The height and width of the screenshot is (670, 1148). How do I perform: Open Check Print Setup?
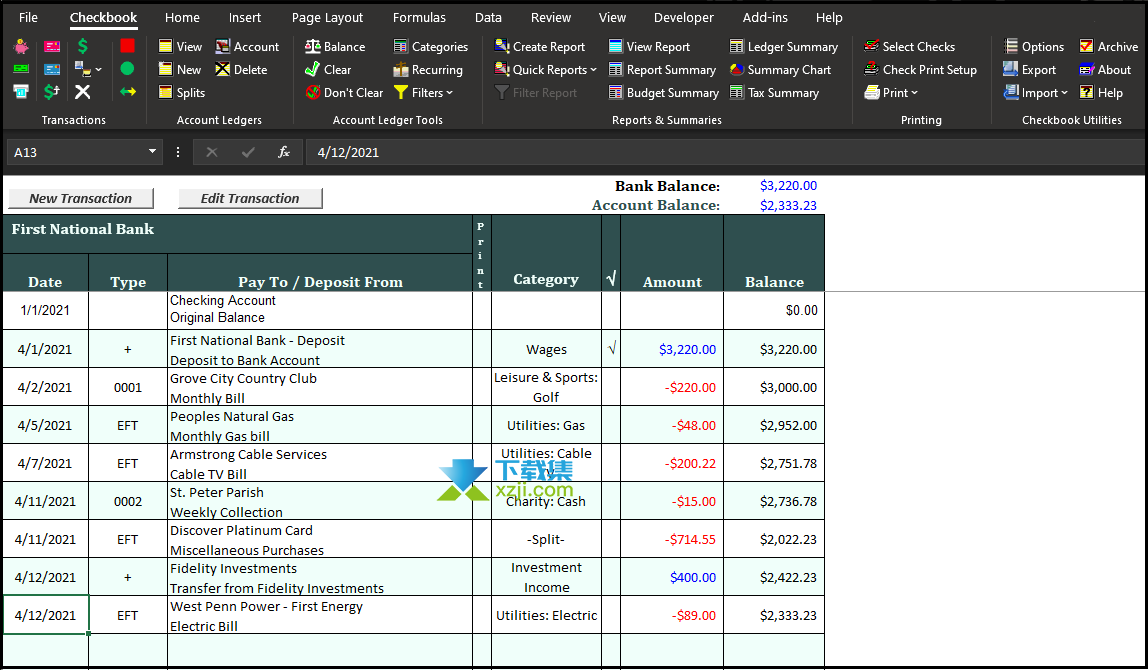(x=920, y=70)
